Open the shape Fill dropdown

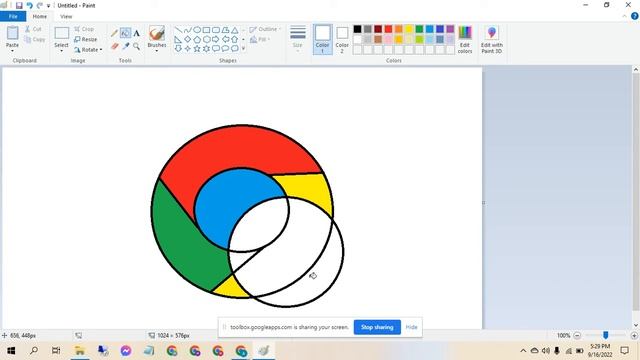tap(260, 40)
